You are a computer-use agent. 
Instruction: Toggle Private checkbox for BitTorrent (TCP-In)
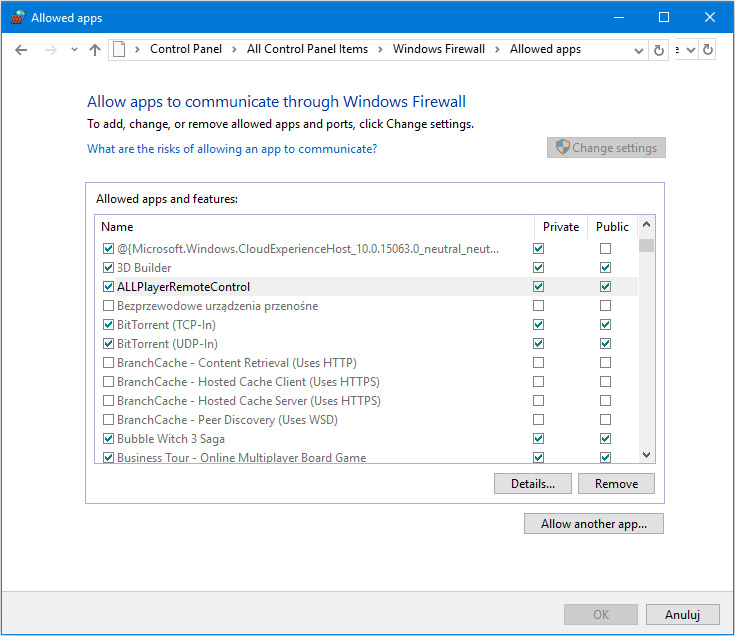click(x=539, y=324)
